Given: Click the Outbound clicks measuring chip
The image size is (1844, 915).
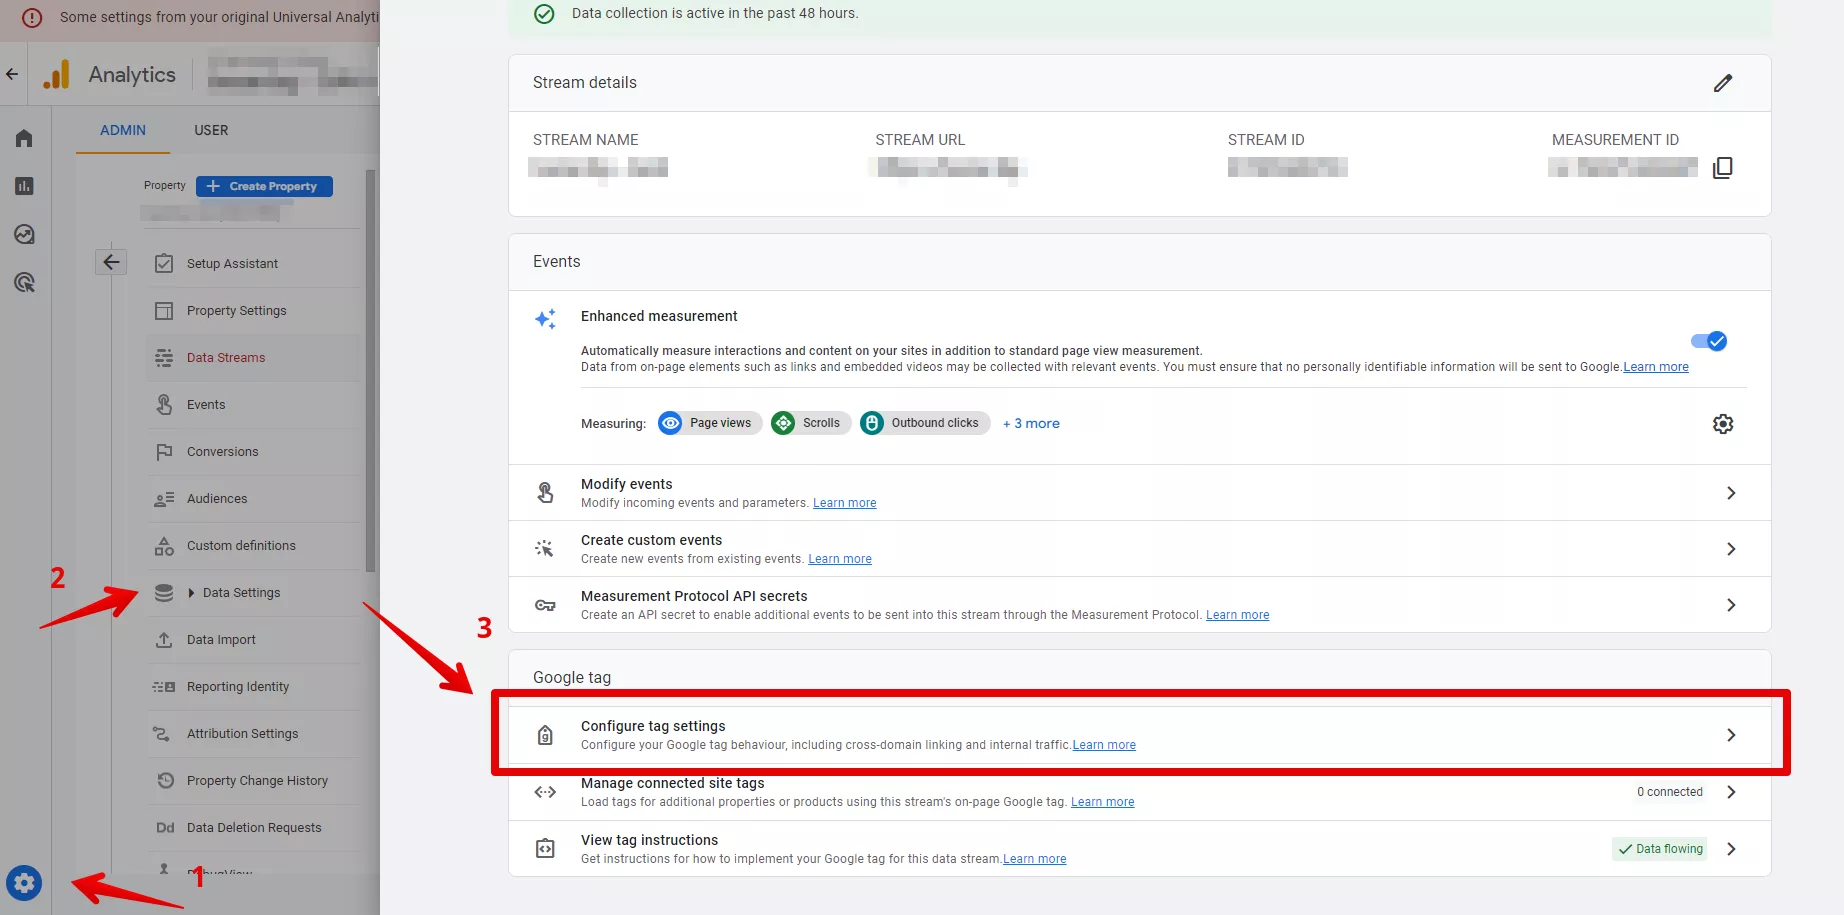Looking at the screenshot, I should tap(925, 423).
